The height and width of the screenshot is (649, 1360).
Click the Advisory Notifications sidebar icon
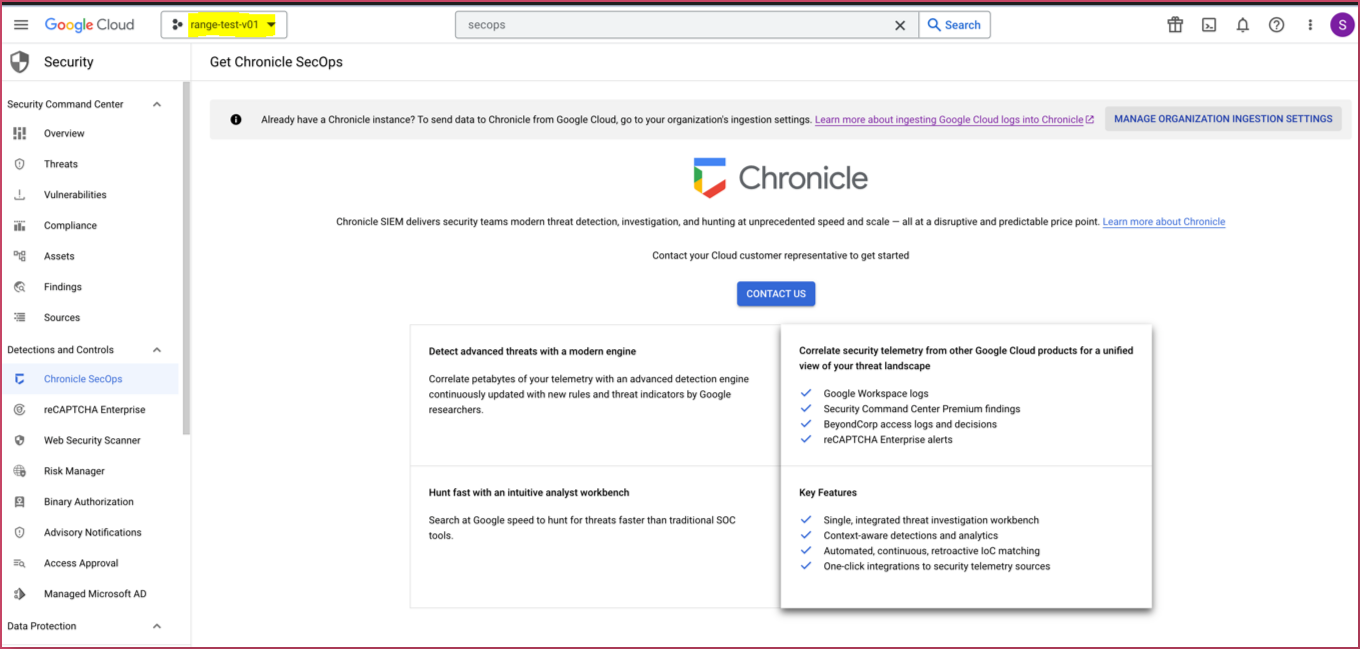coord(20,533)
